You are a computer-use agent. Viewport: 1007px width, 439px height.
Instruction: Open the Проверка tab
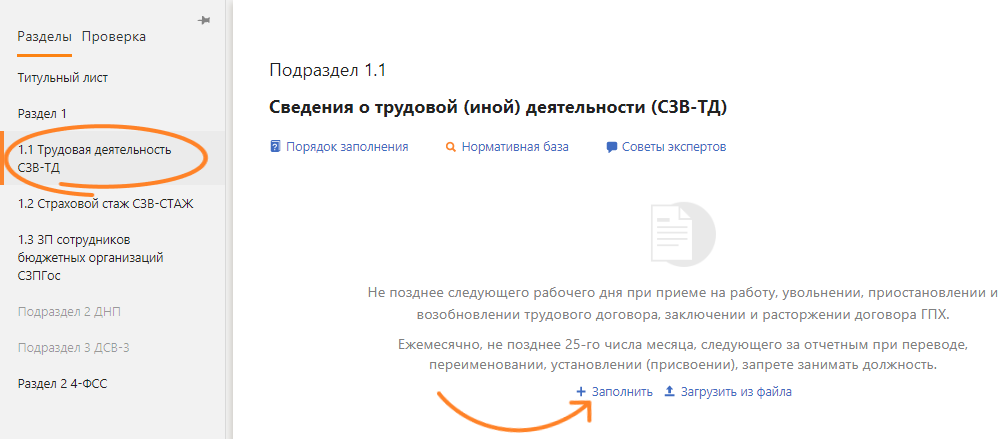coord(114,37)
